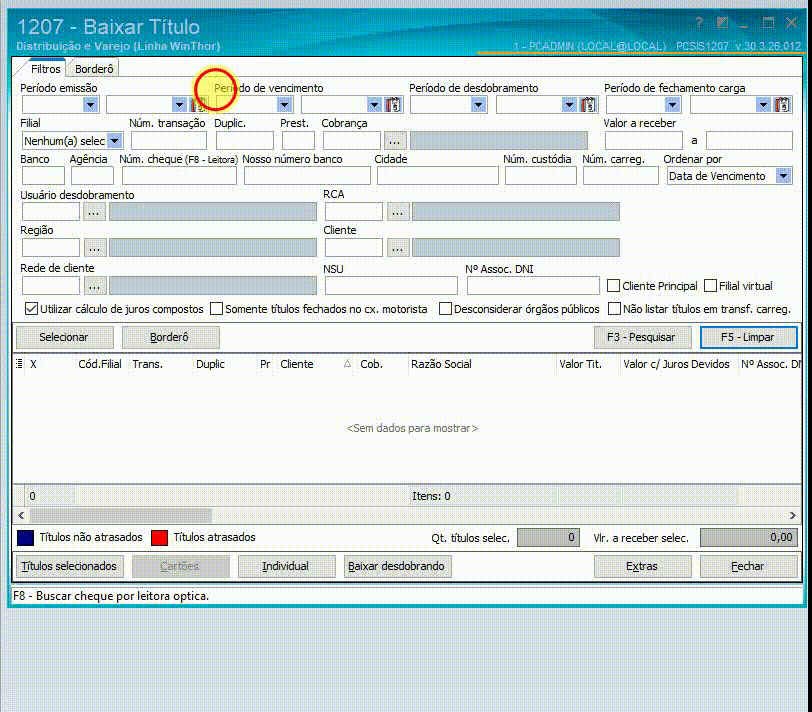Image resolution: width=812 pixels, height=712 pixels.
Task: Focus the Núm. carreg. input field
Action: tap(620, 176)
